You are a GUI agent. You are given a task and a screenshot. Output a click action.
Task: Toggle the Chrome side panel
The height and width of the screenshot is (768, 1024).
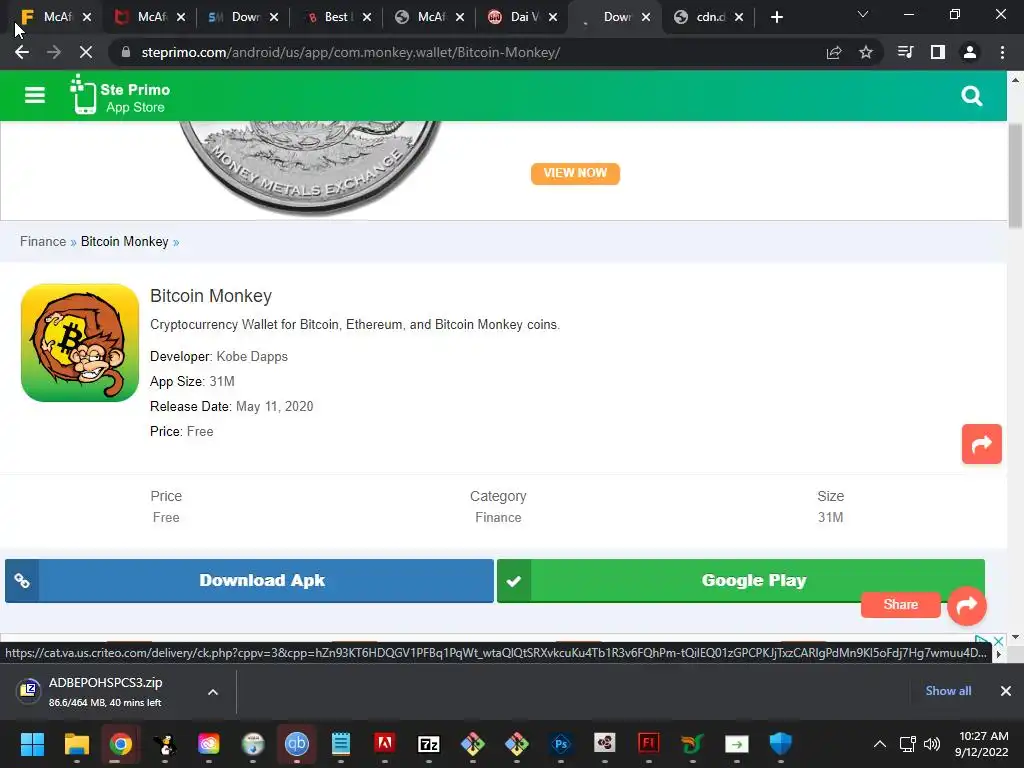[x=938, y=52]
